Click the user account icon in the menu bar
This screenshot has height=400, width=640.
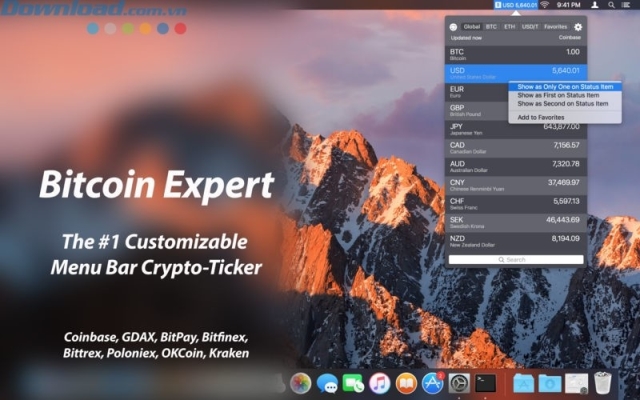pos(595,5)
